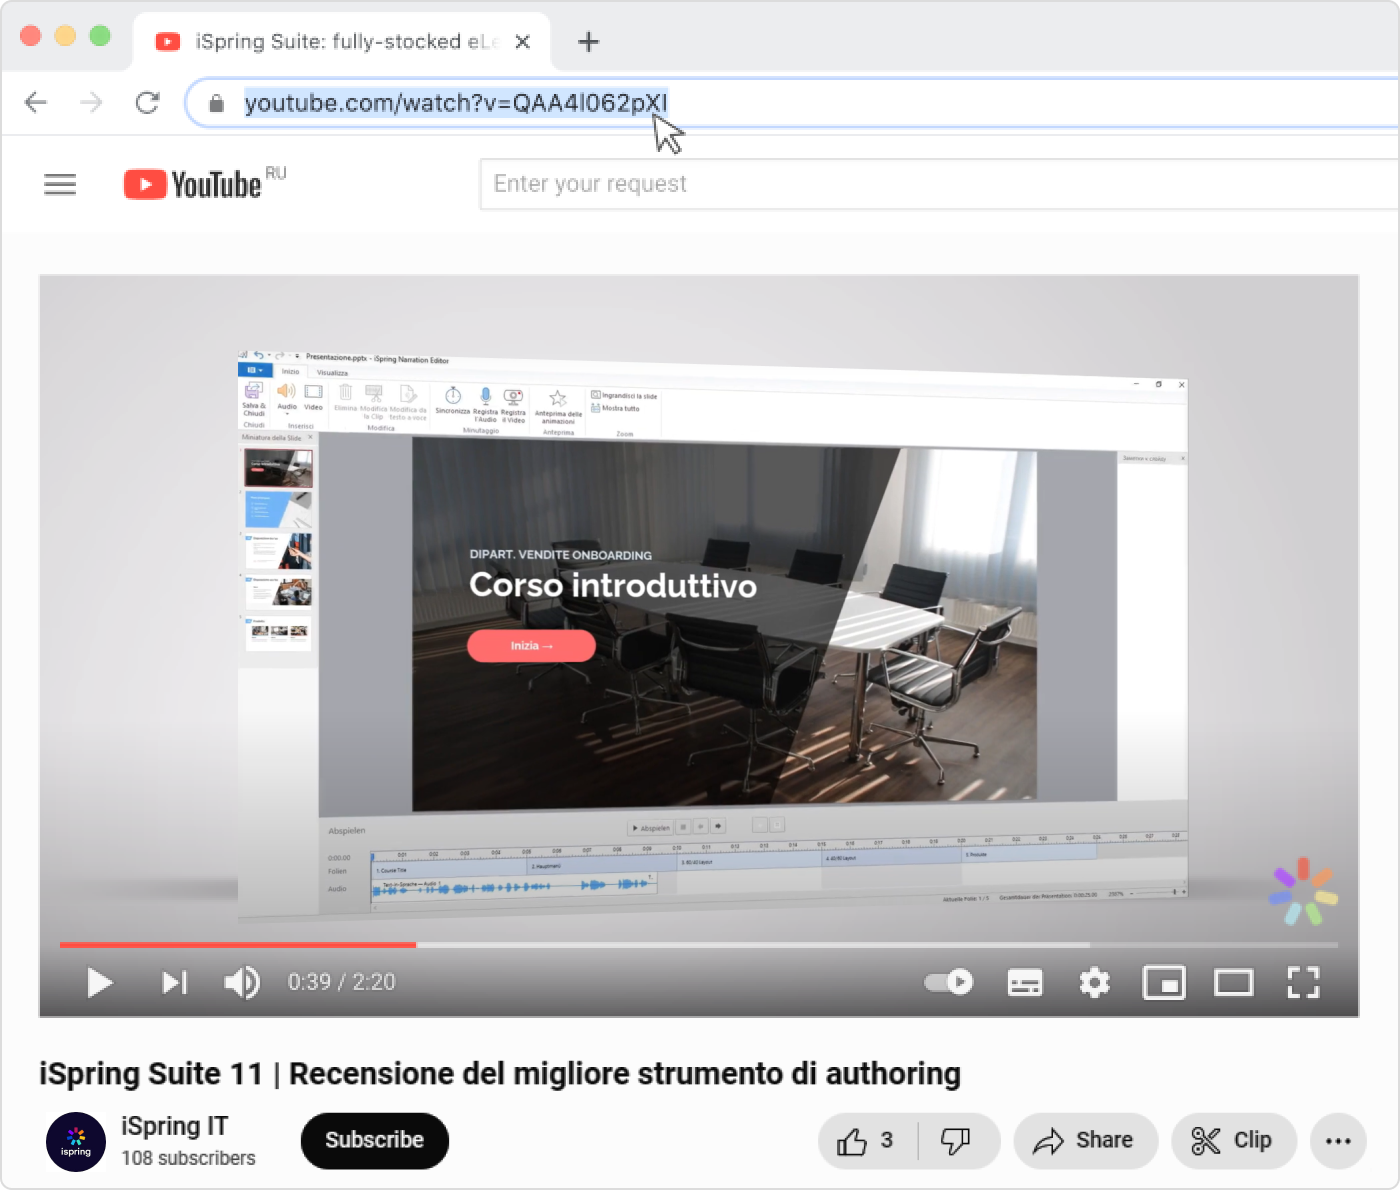Skip to the next video
Viewport: 1400px width, 1190px height.
(x=174, y=983)
